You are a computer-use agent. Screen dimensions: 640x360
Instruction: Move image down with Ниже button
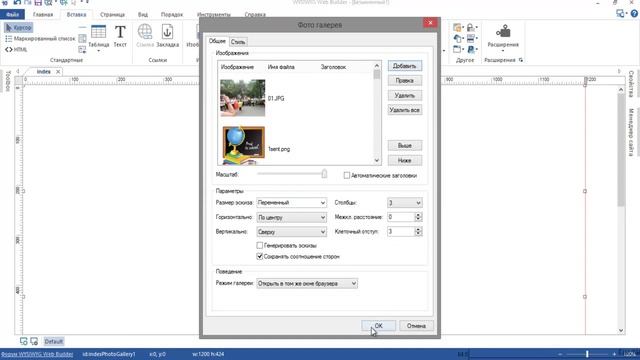(x=404, y=160)
